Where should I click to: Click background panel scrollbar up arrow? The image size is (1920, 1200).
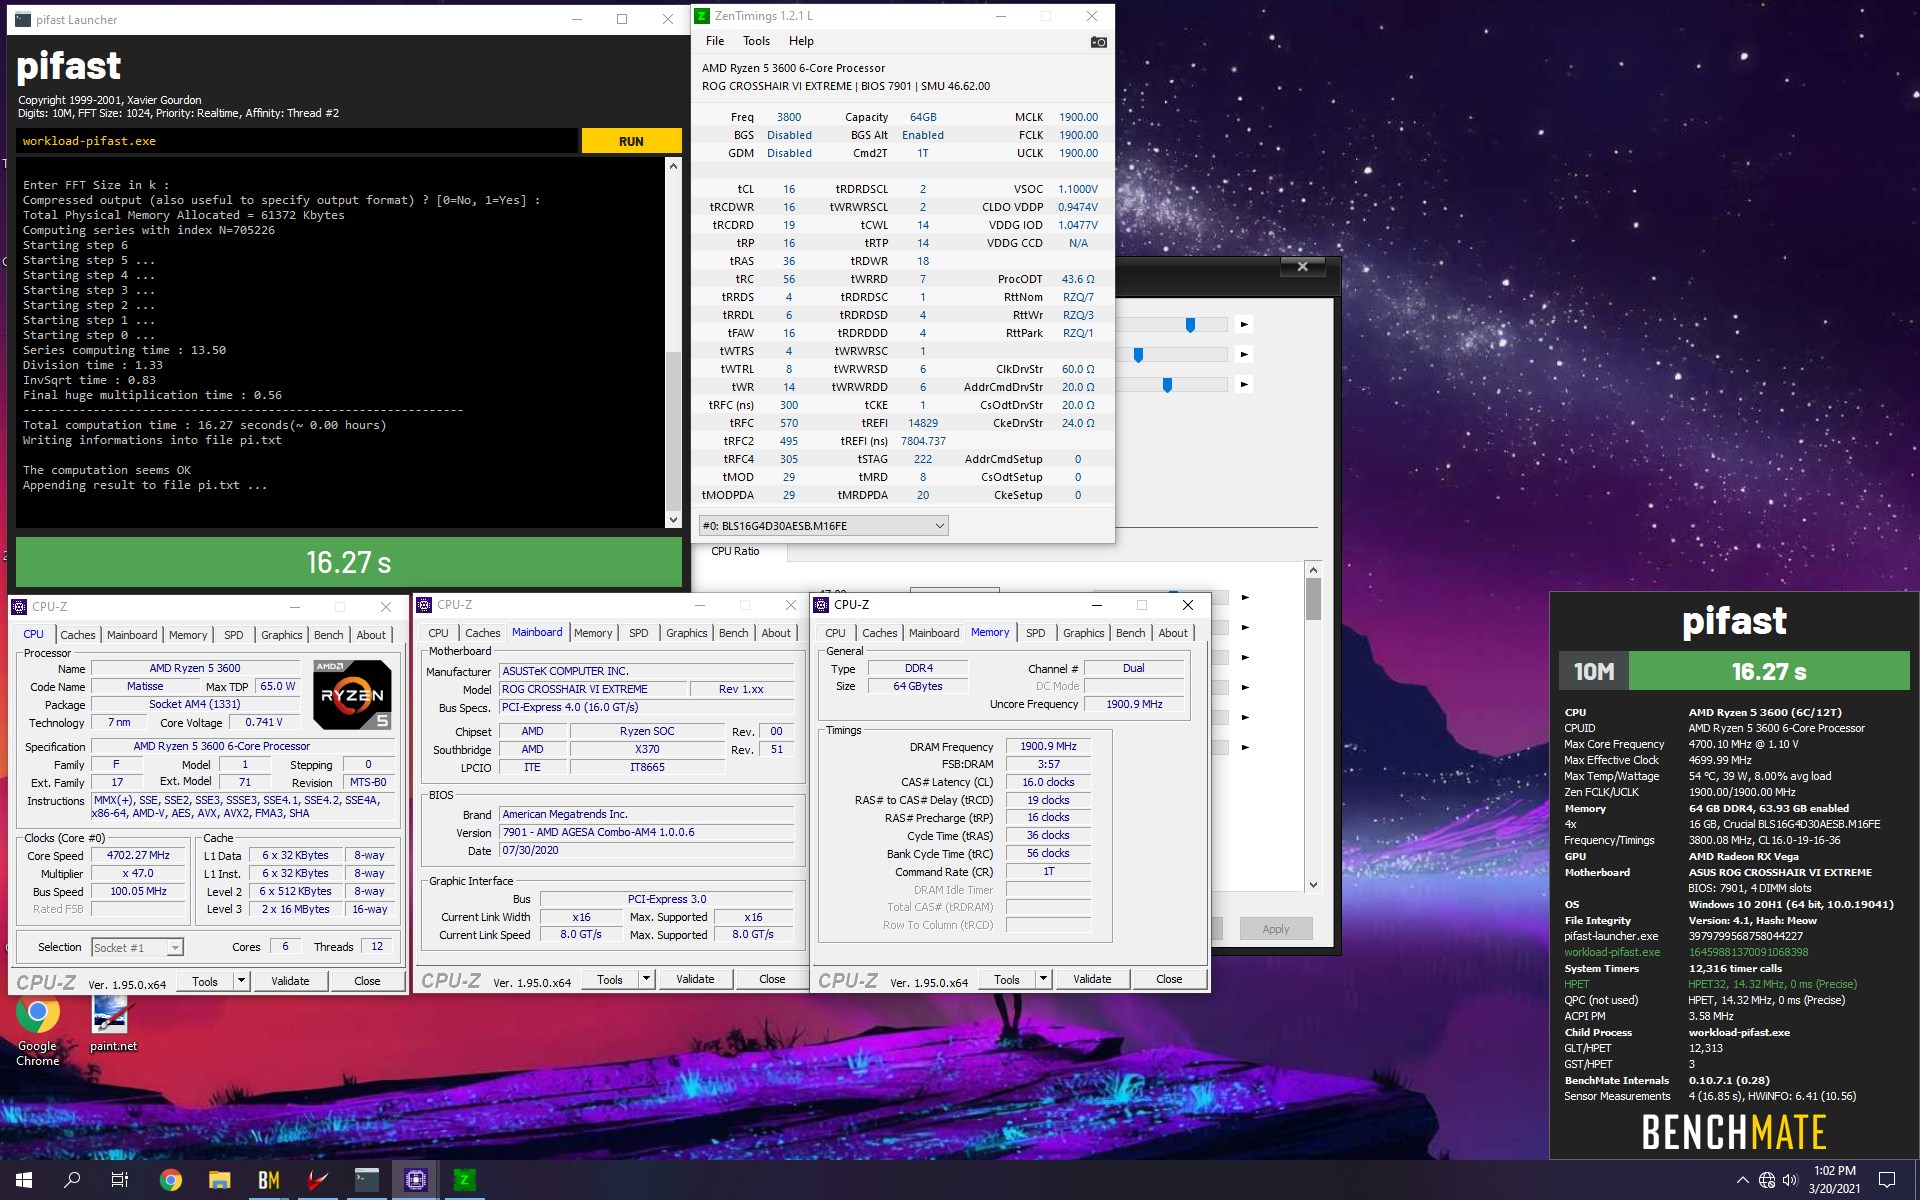tap(1313, 569)
